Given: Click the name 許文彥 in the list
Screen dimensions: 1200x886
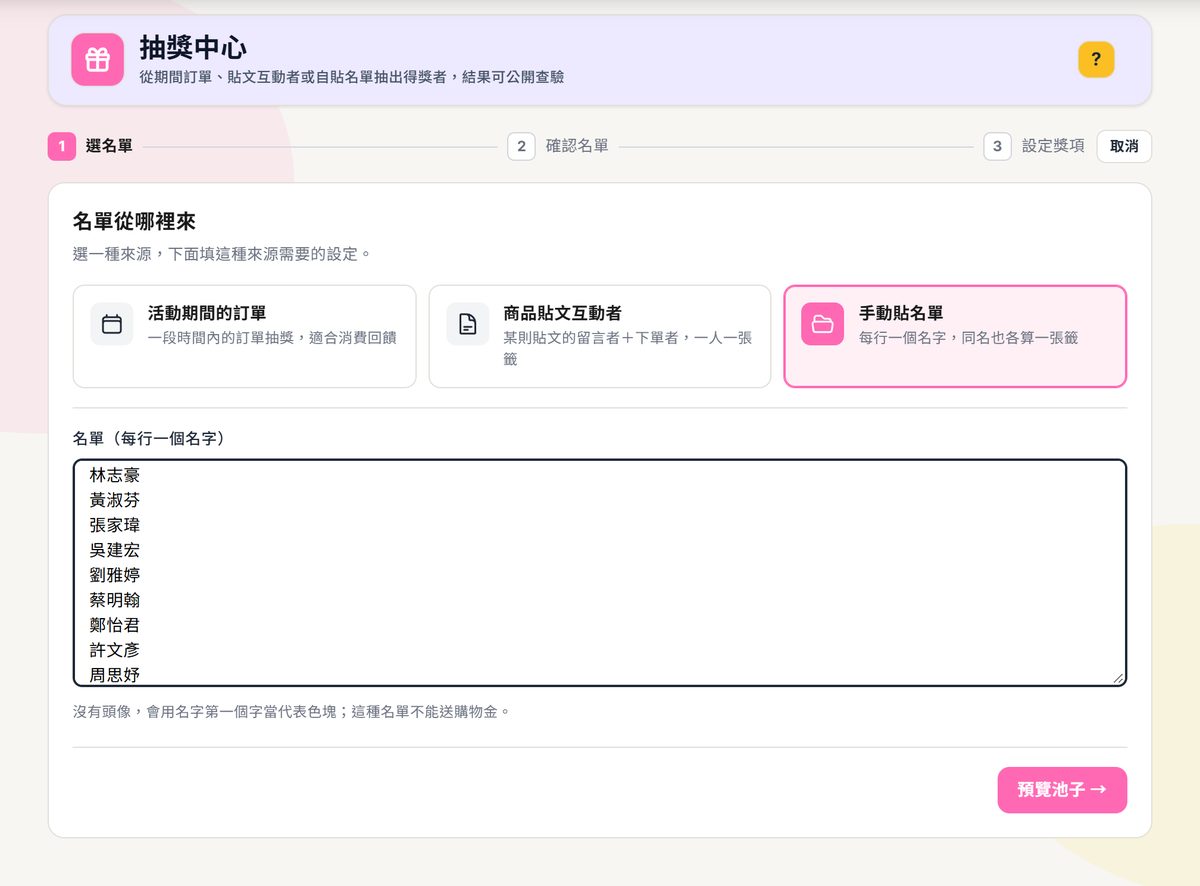Looking at the screenshot, I should click(x=115, y=650).
